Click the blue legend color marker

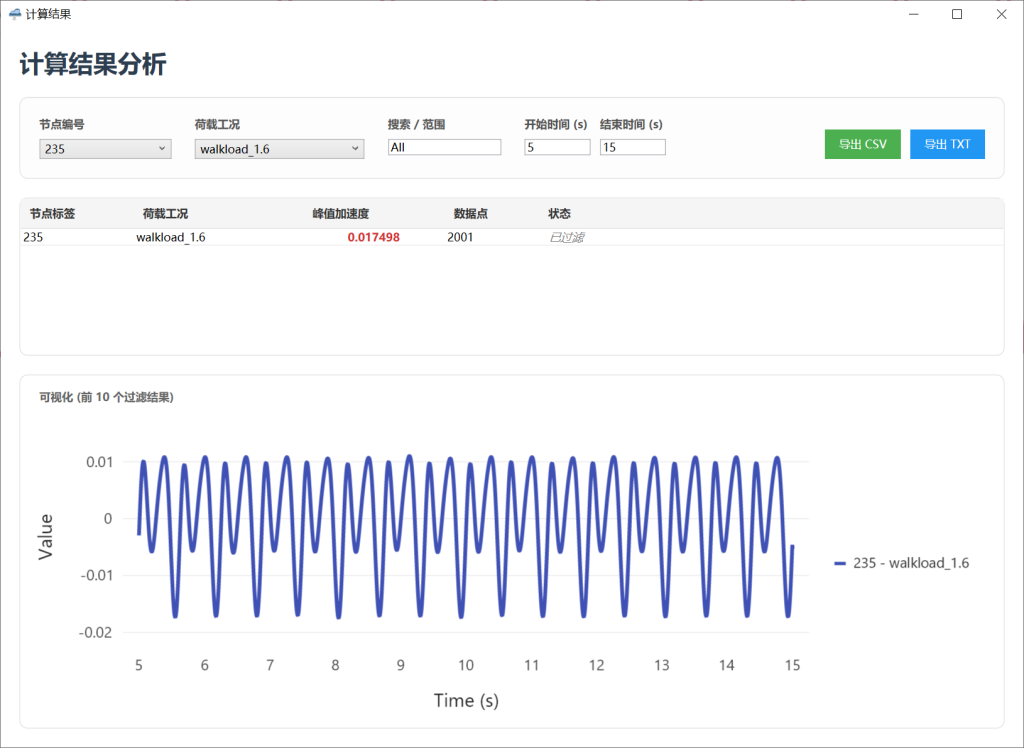[840, 564]
